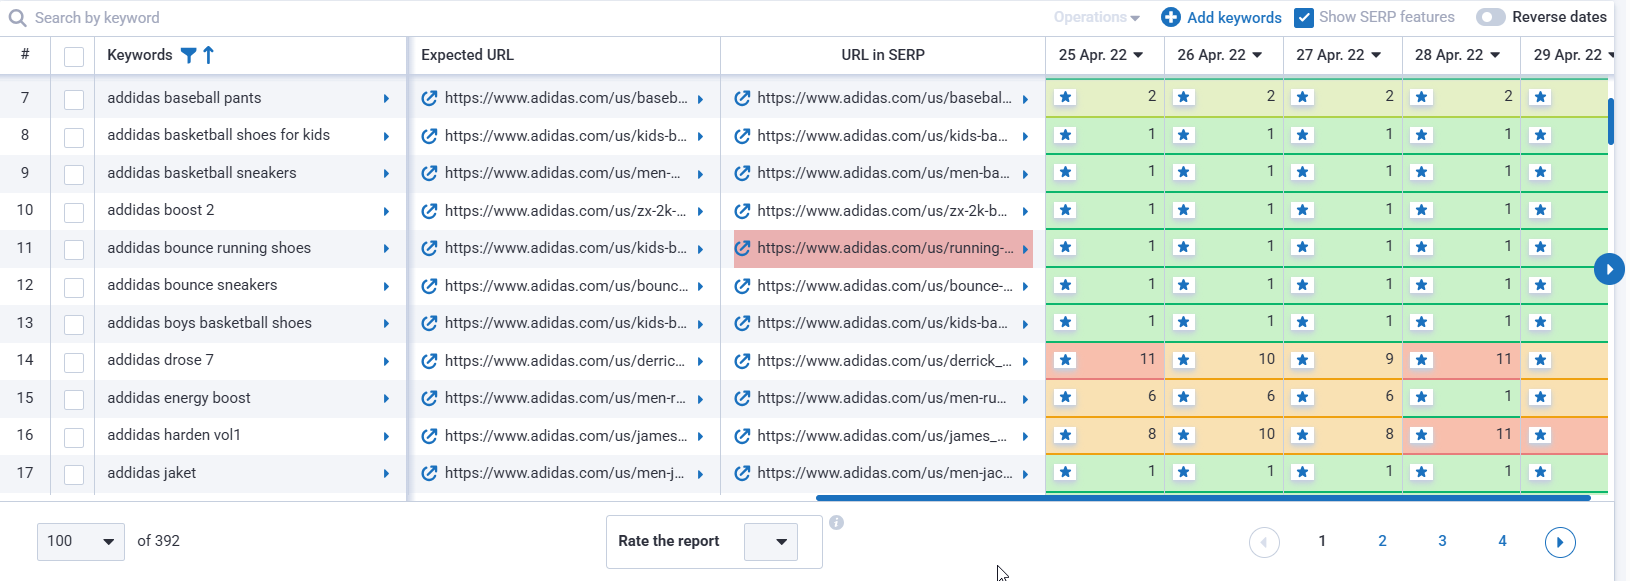Open rows-per-page dropdown showing 100
This screenshot has height=581, width=1630.
click(81, 541)
